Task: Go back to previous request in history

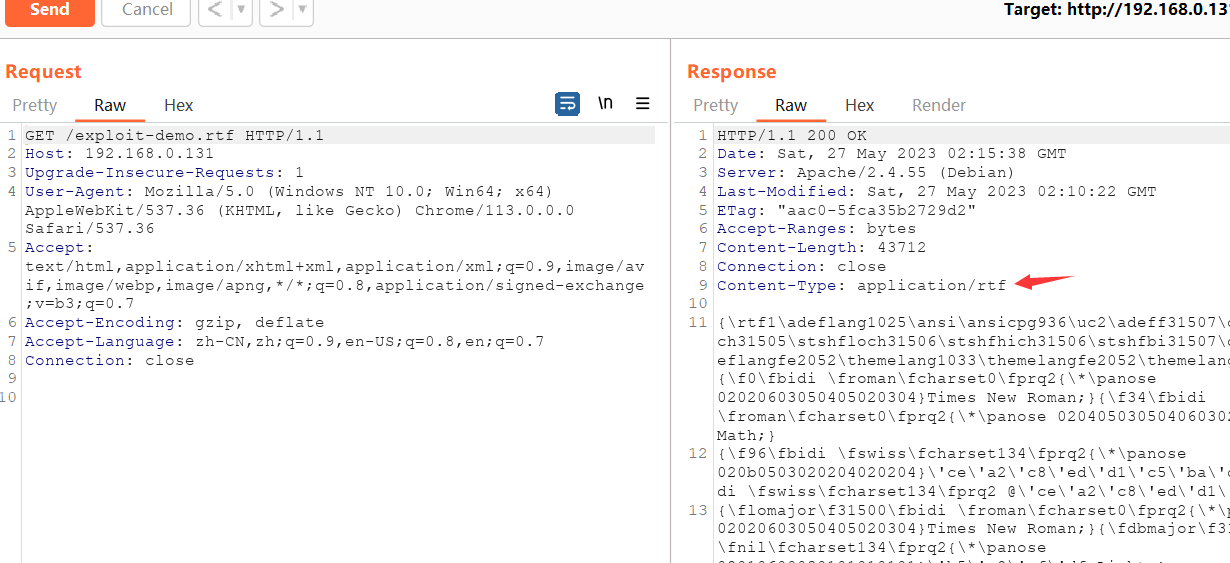Action: [x=215, y=10]
